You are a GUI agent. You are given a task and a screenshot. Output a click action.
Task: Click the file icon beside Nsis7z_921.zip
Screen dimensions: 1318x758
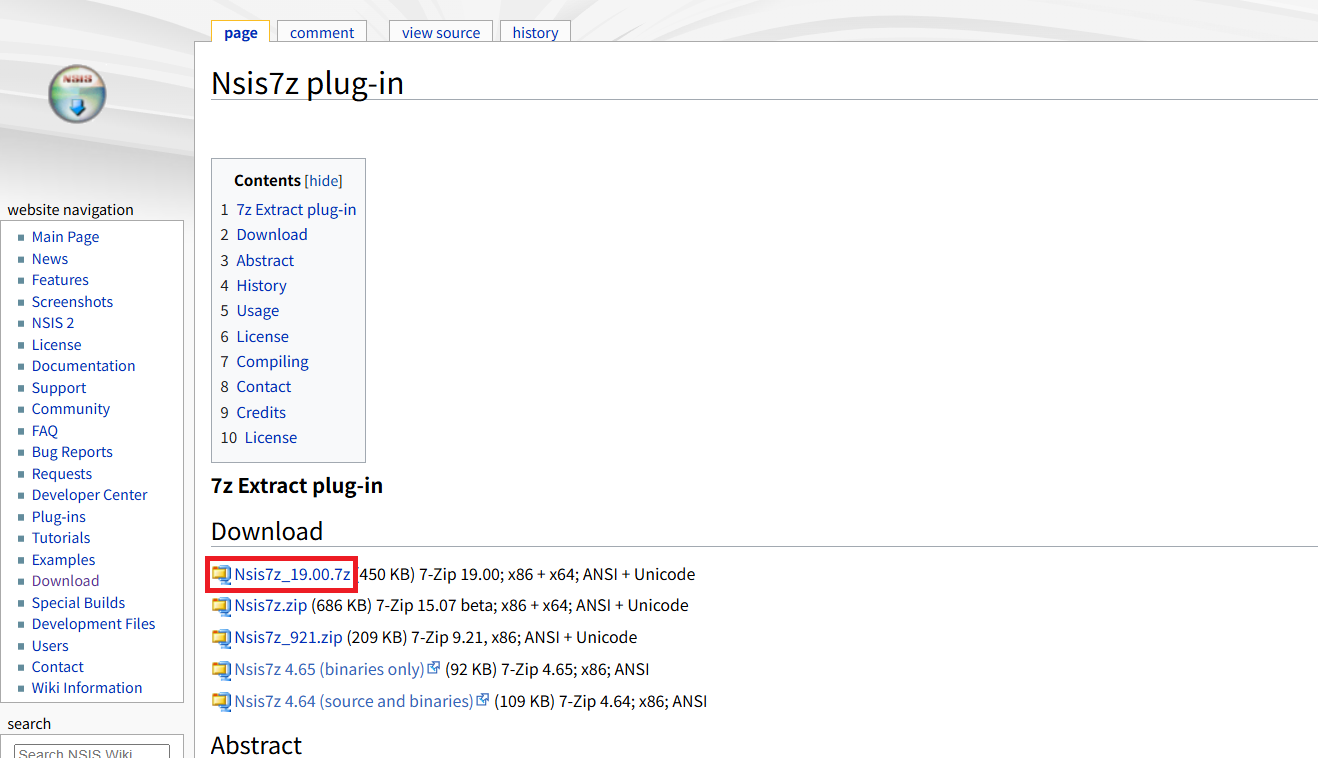coord(221,638)
